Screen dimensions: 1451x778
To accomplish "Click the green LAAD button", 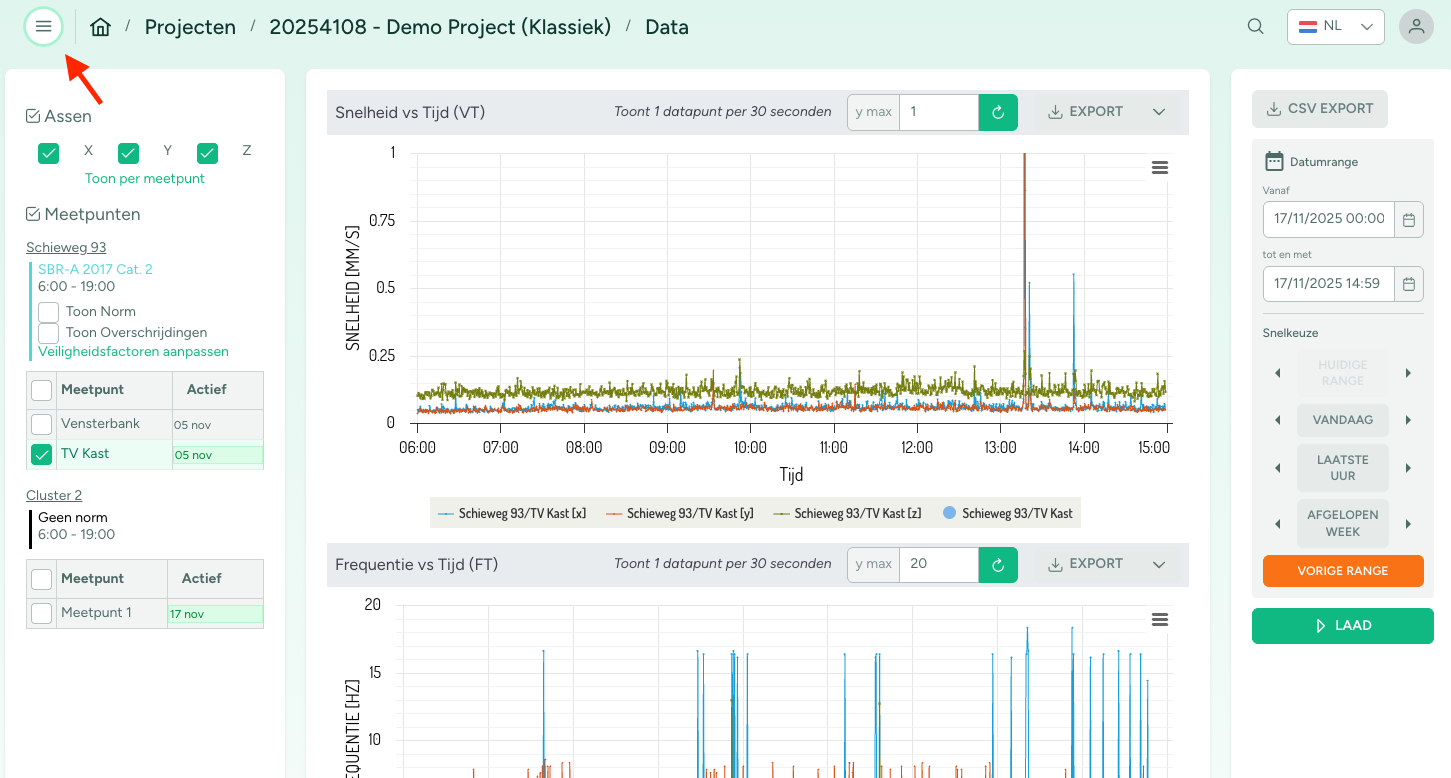I will [1343, 626].
